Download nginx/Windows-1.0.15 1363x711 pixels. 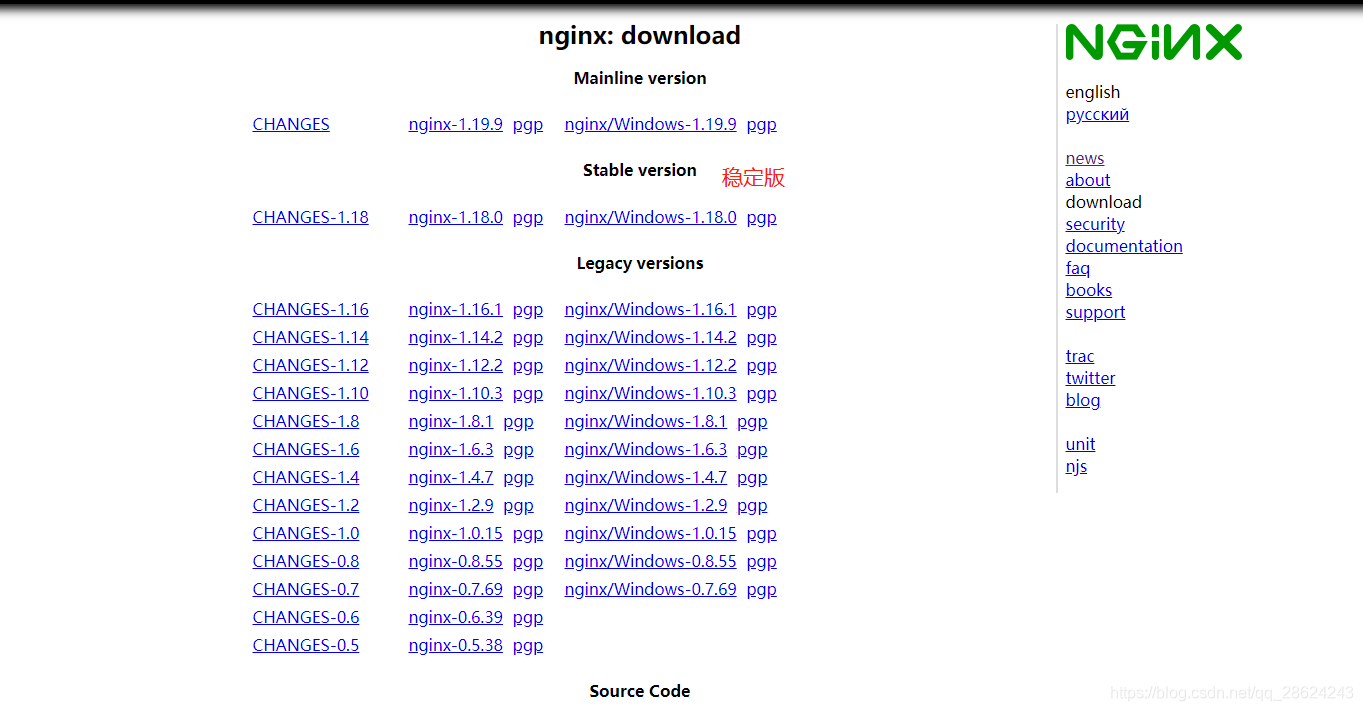point(650,533)
